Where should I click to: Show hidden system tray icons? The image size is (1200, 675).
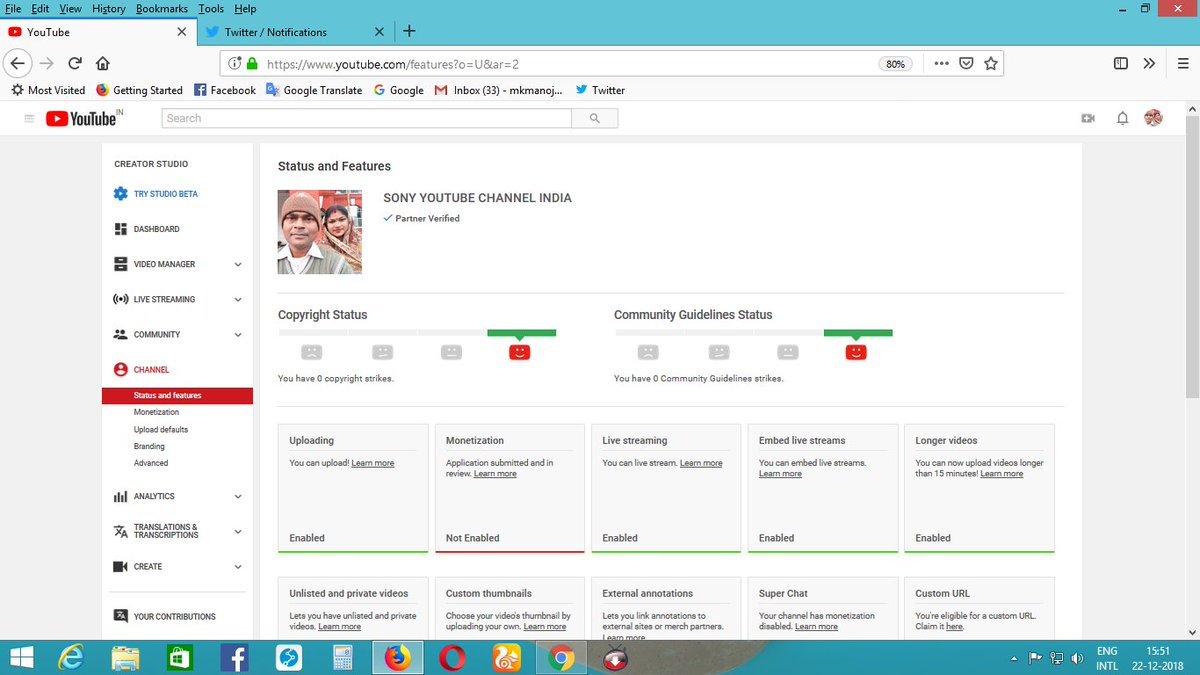(x=1014, y=658)
